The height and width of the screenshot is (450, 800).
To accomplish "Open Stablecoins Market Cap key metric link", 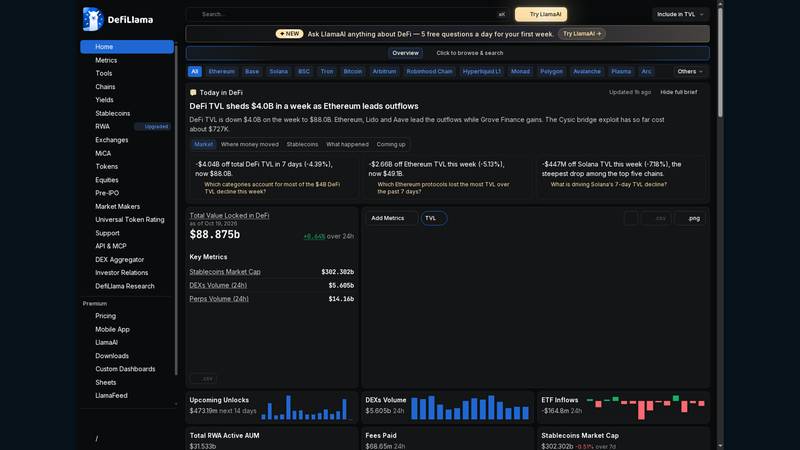I will pos(225,272).
